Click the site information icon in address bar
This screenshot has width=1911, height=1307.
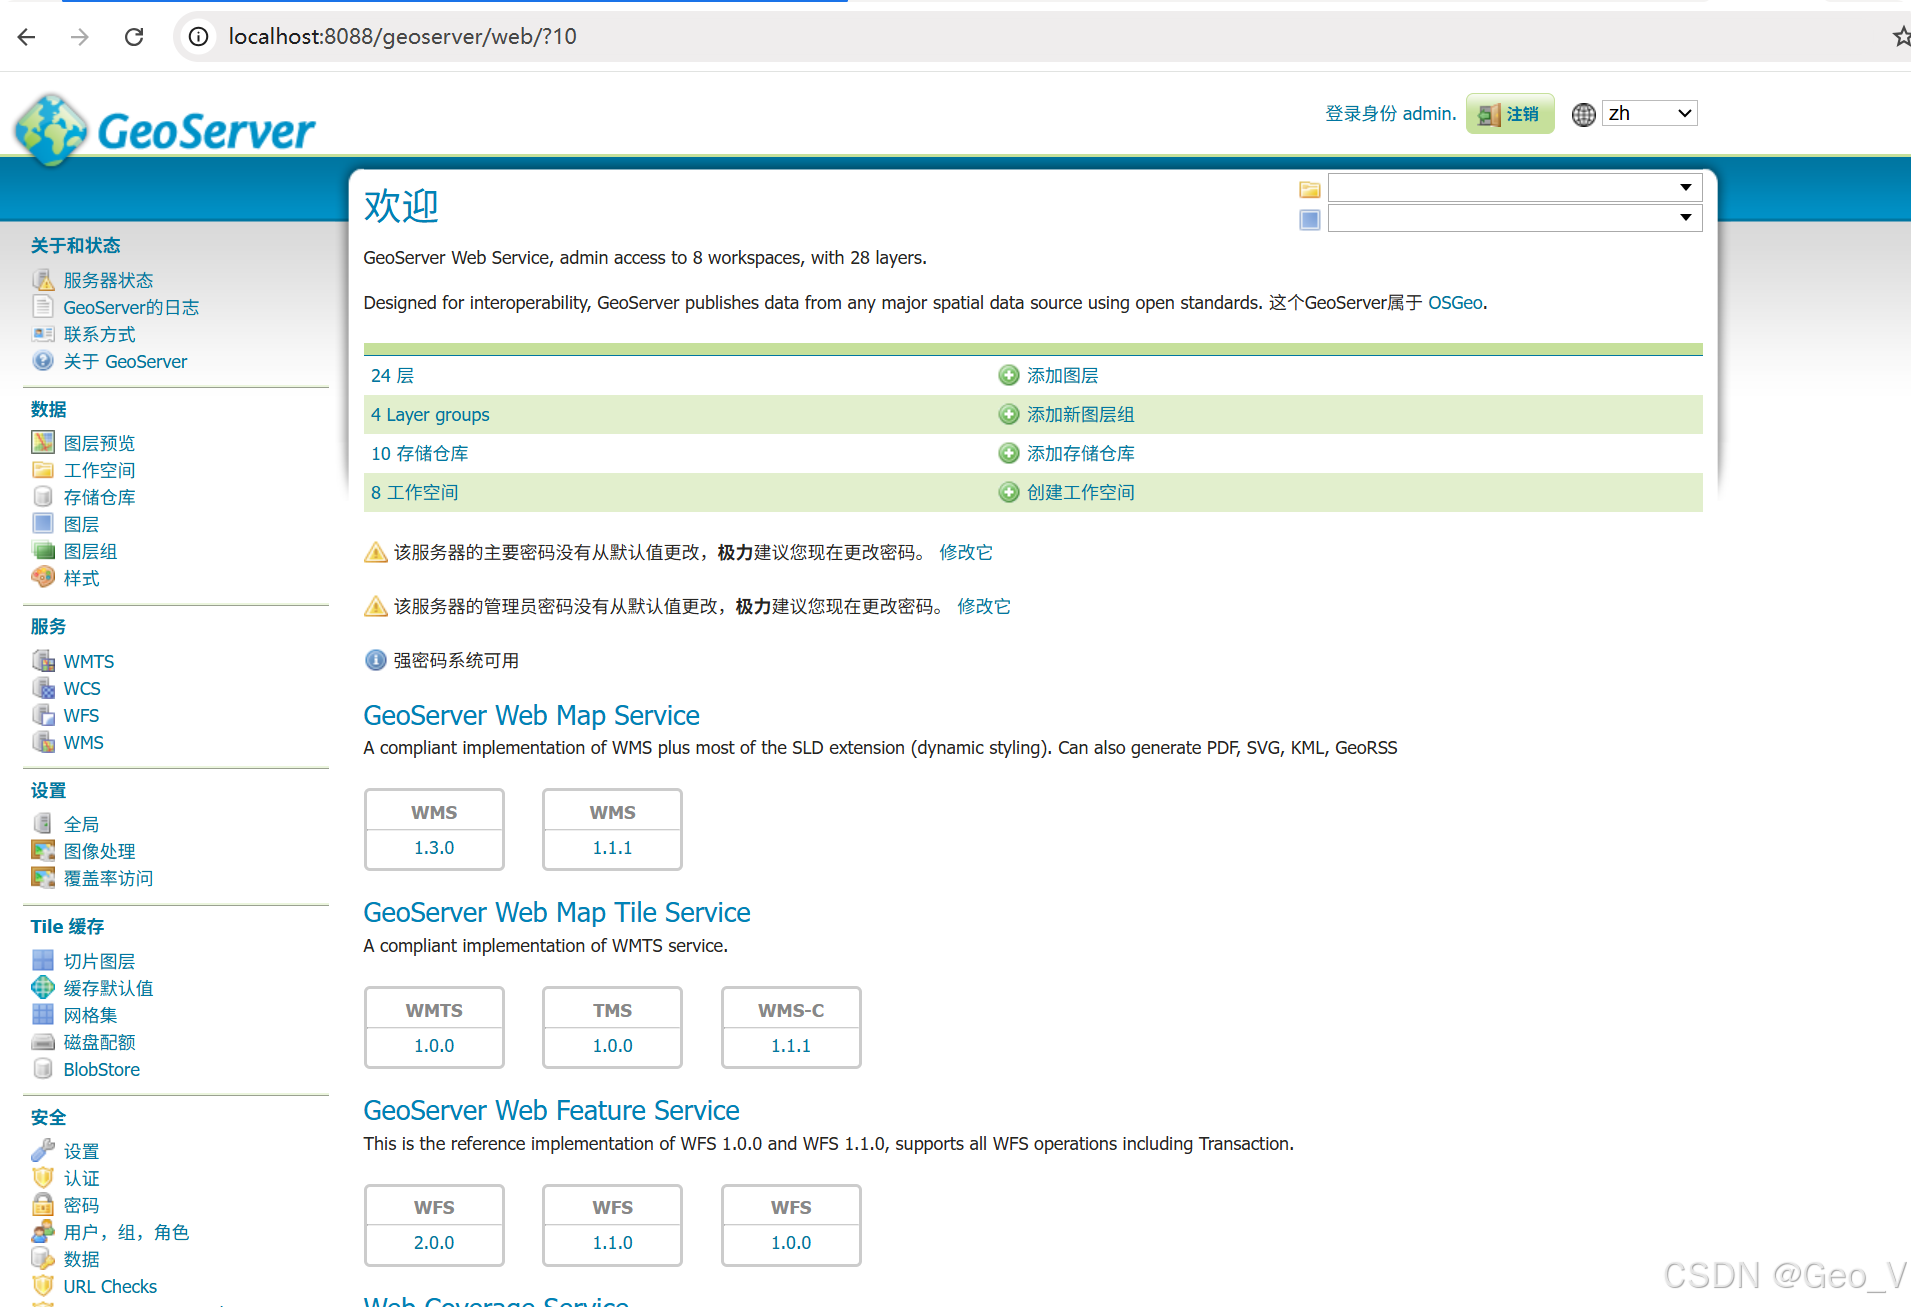199,37
